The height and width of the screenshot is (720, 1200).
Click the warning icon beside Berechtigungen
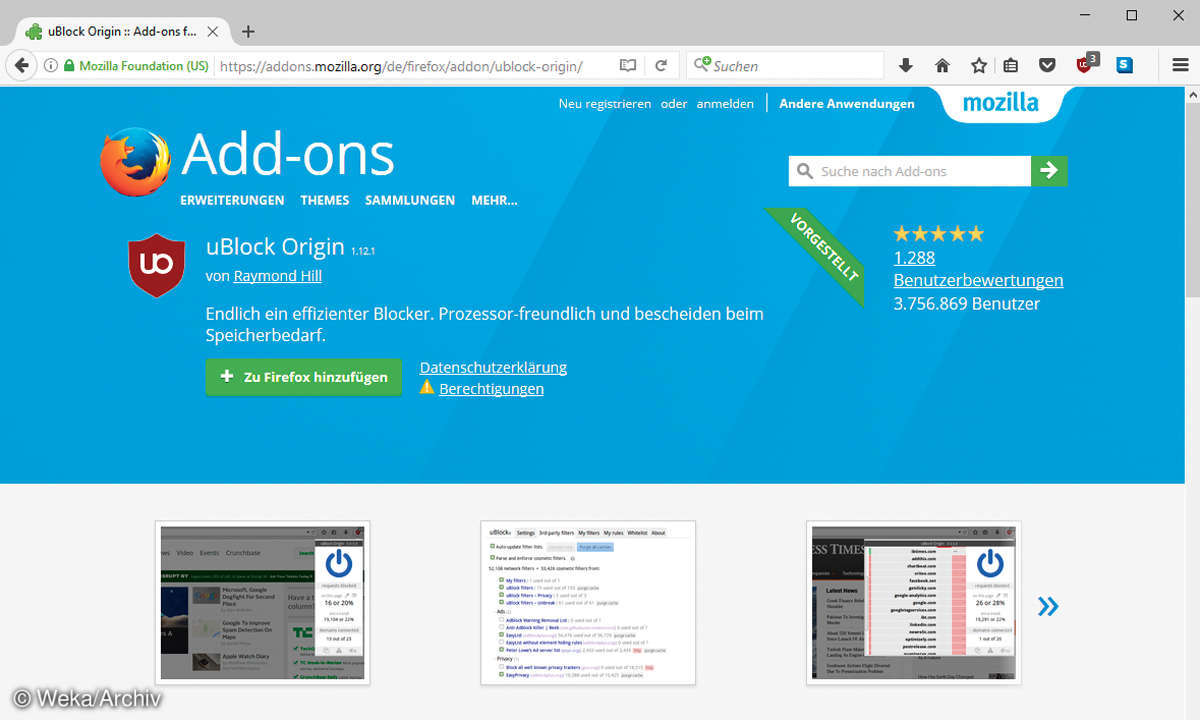[427, 387]
